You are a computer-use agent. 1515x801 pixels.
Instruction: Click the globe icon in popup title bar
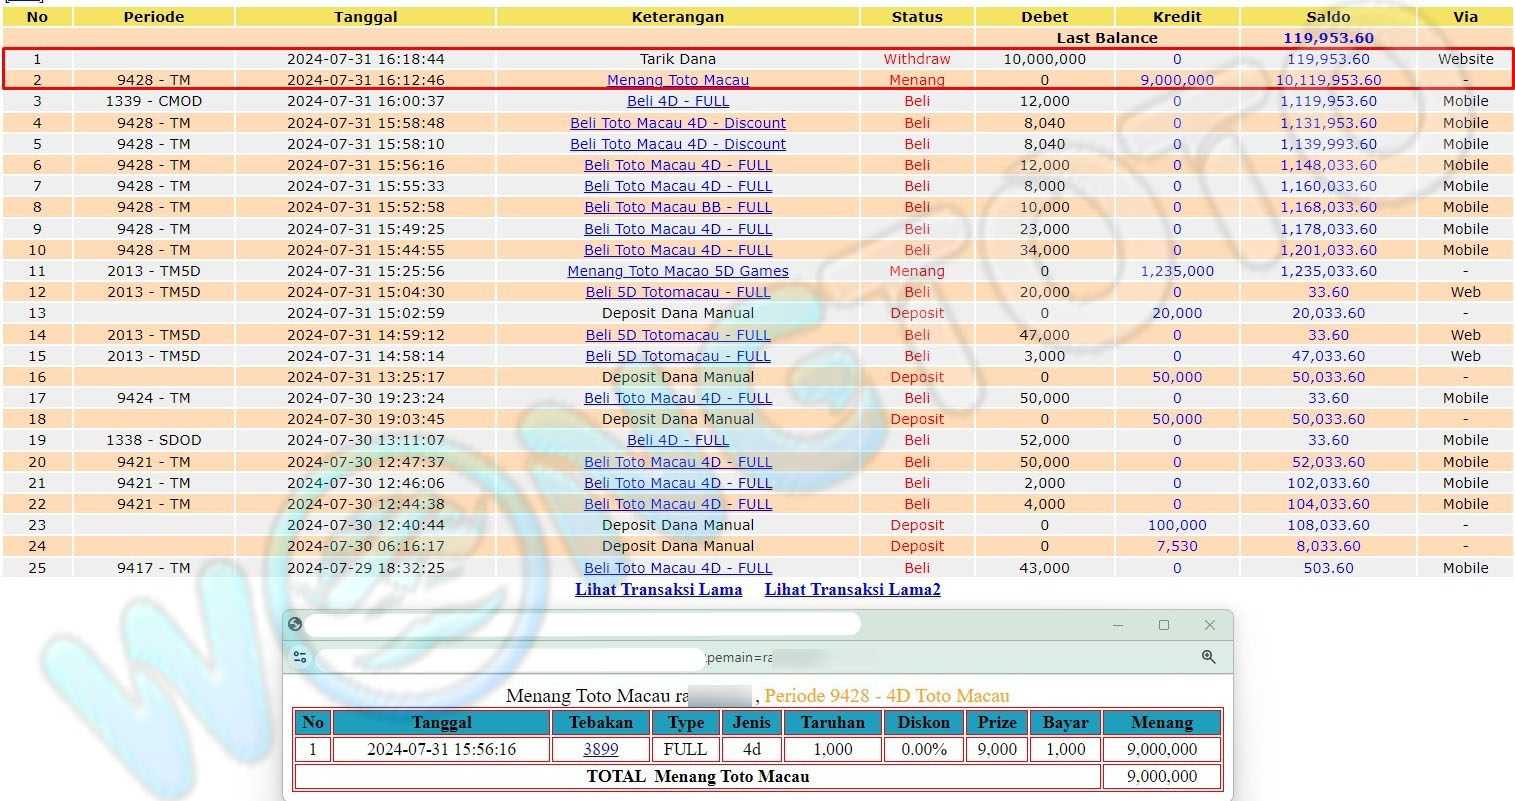tap(295, 625)
